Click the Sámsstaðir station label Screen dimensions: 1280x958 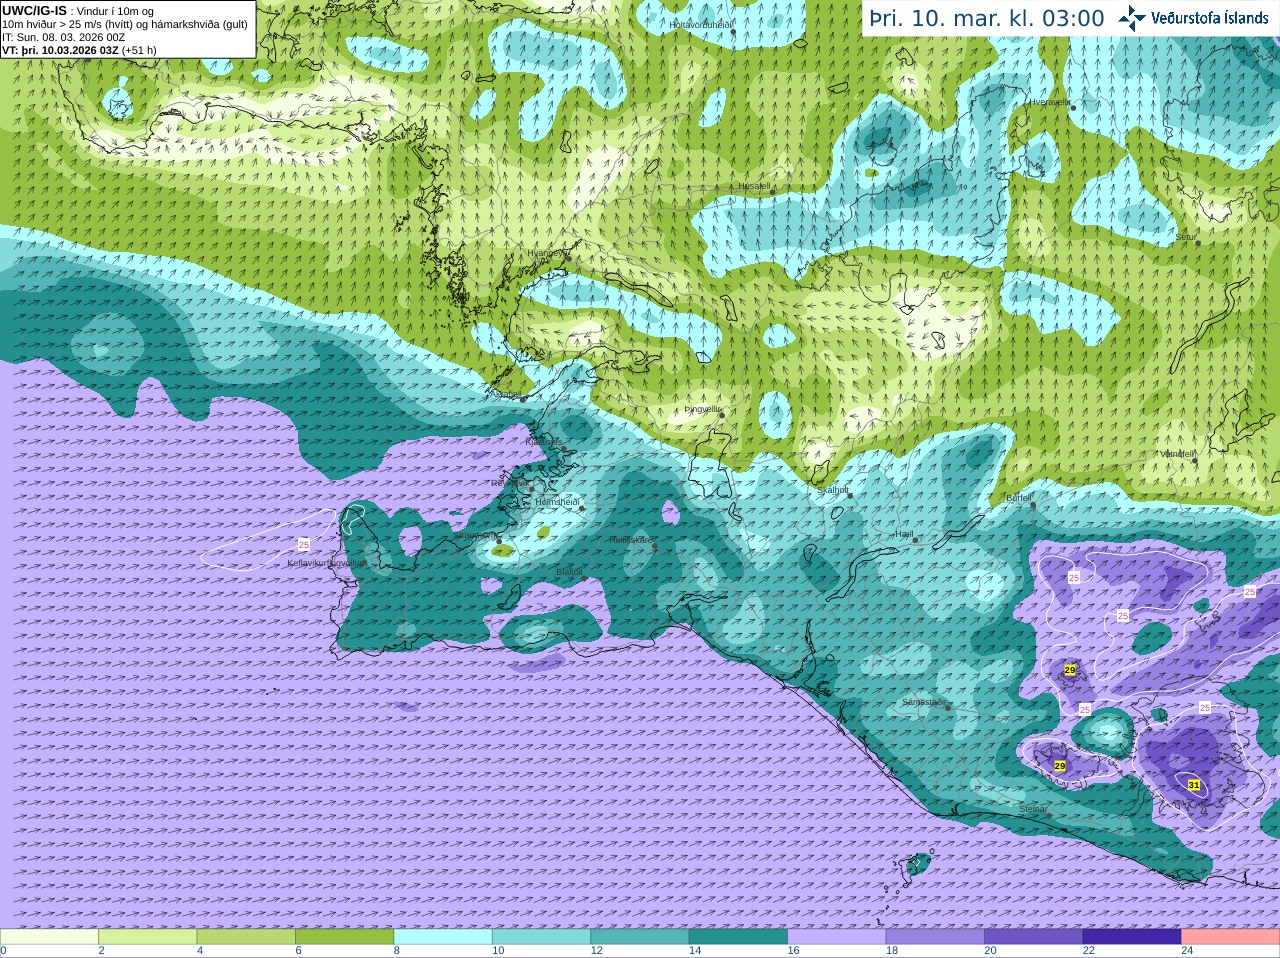[923, 702]
